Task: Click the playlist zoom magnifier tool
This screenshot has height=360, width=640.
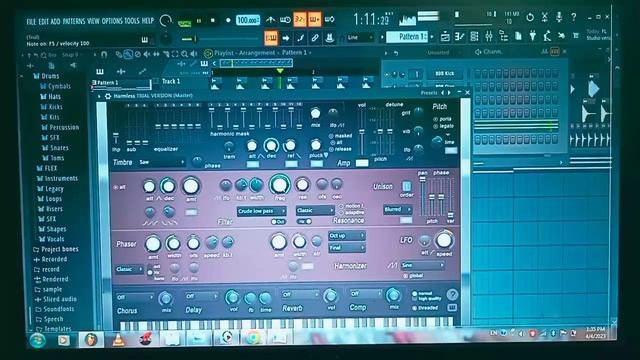Action: 184,53
